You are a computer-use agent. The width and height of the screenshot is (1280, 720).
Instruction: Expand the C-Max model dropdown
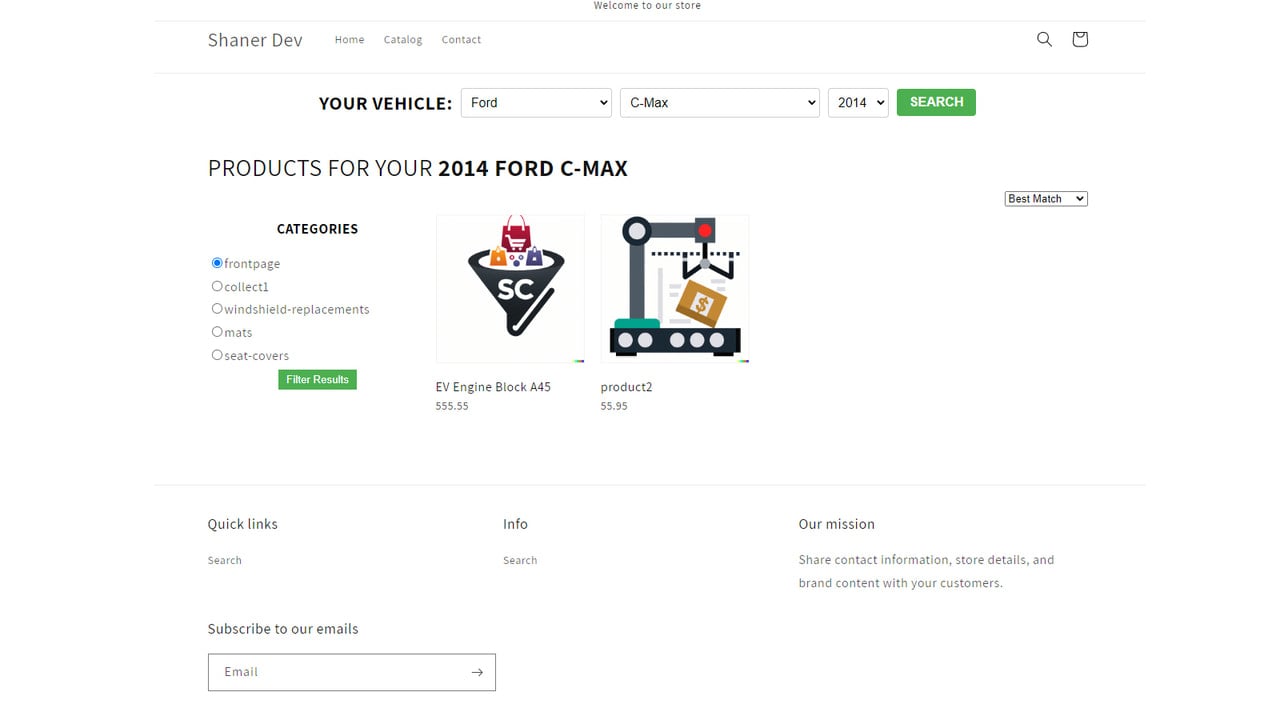pyautogui.click(x=720, y=103)
